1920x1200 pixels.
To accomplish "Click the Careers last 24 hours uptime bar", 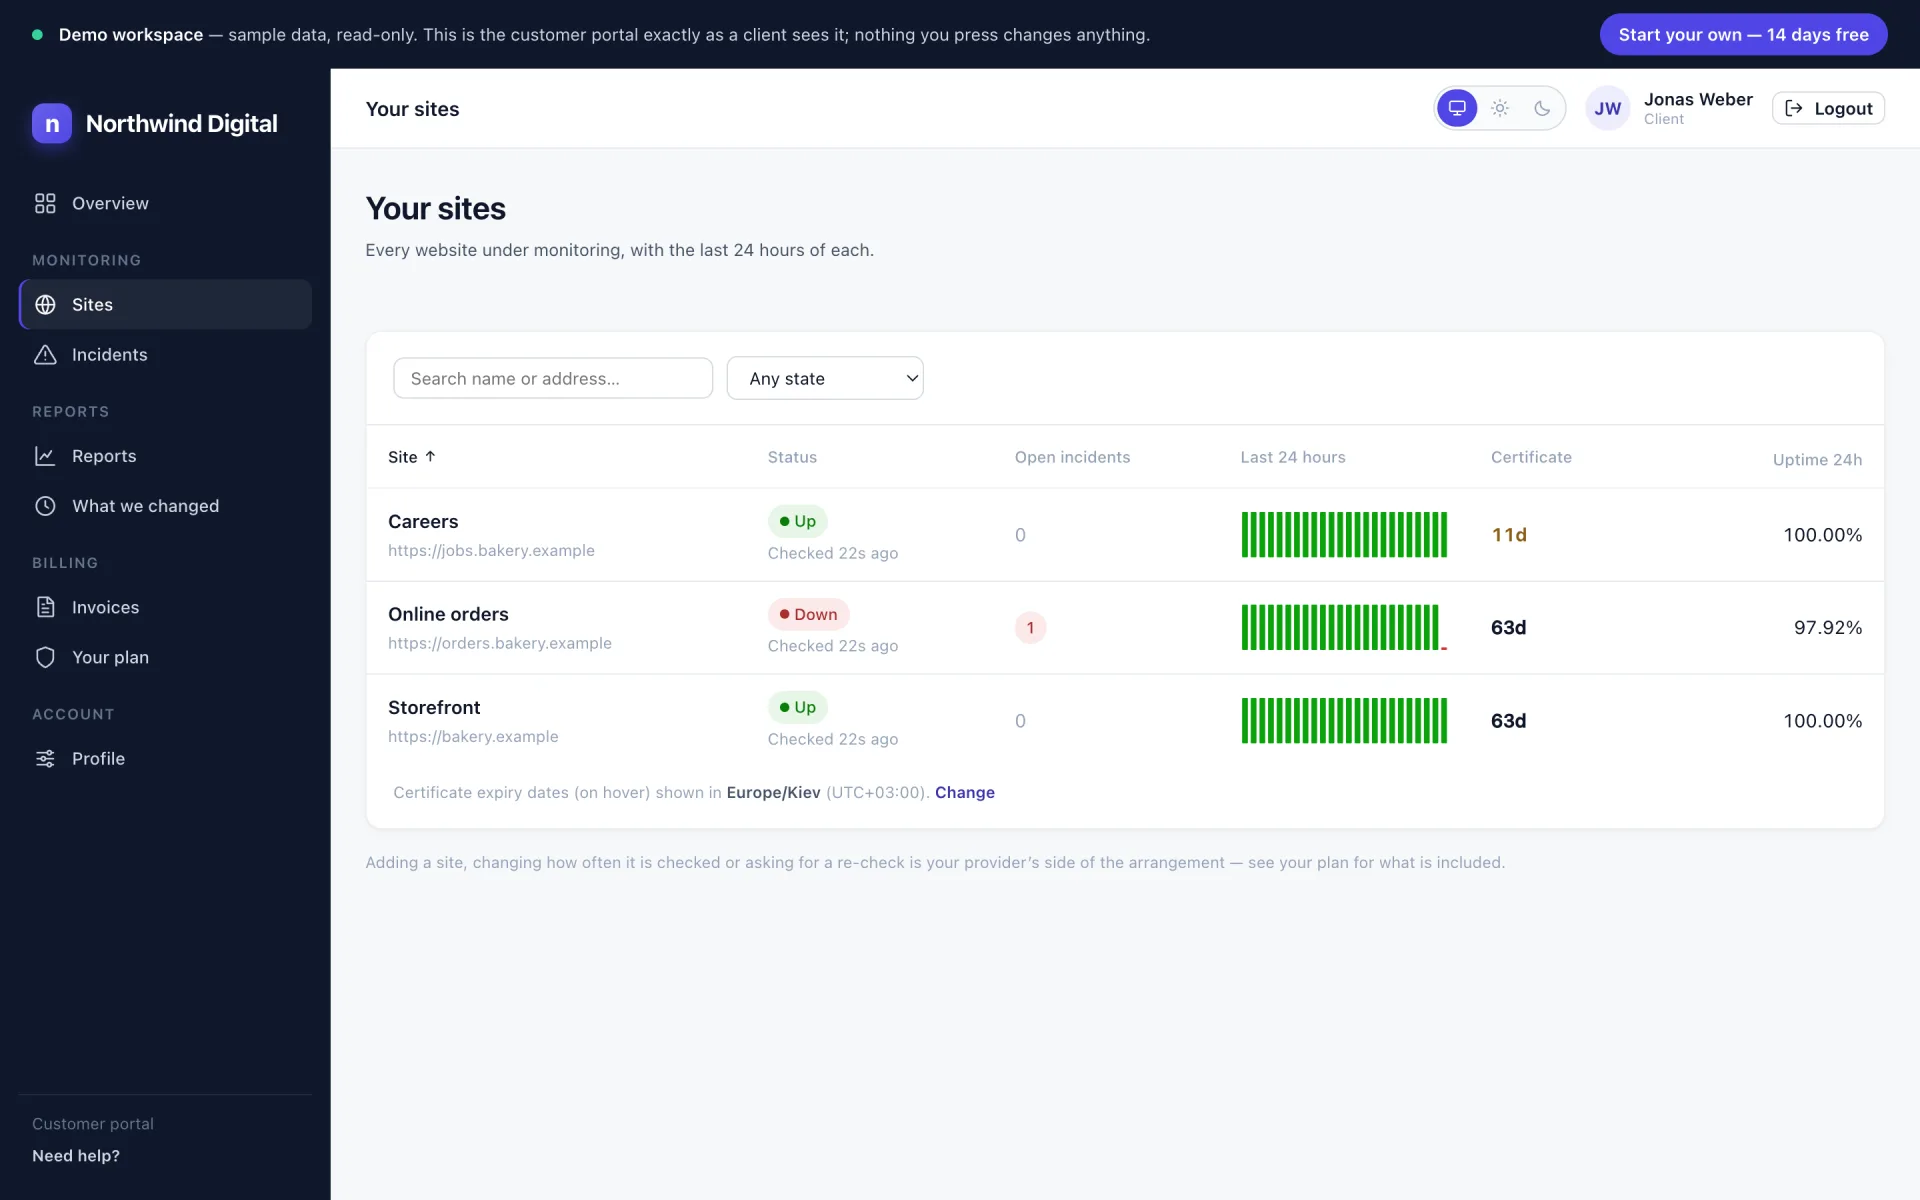I will [x=1344, y=535].
